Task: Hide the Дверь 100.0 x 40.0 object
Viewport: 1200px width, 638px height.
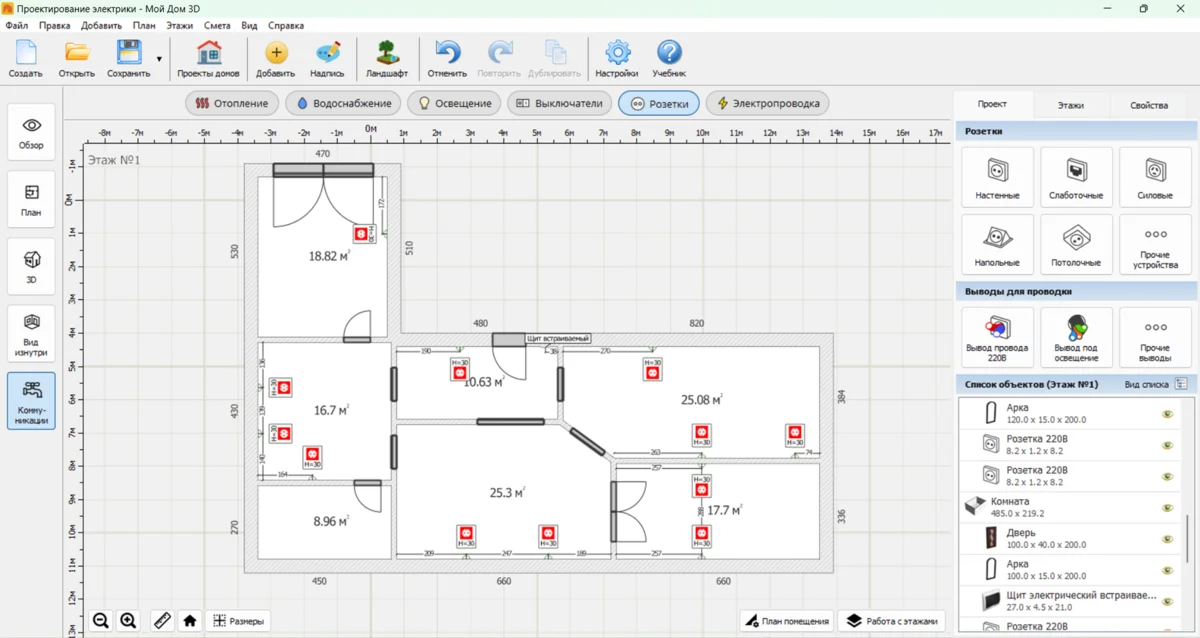Action: [1166, 539]
